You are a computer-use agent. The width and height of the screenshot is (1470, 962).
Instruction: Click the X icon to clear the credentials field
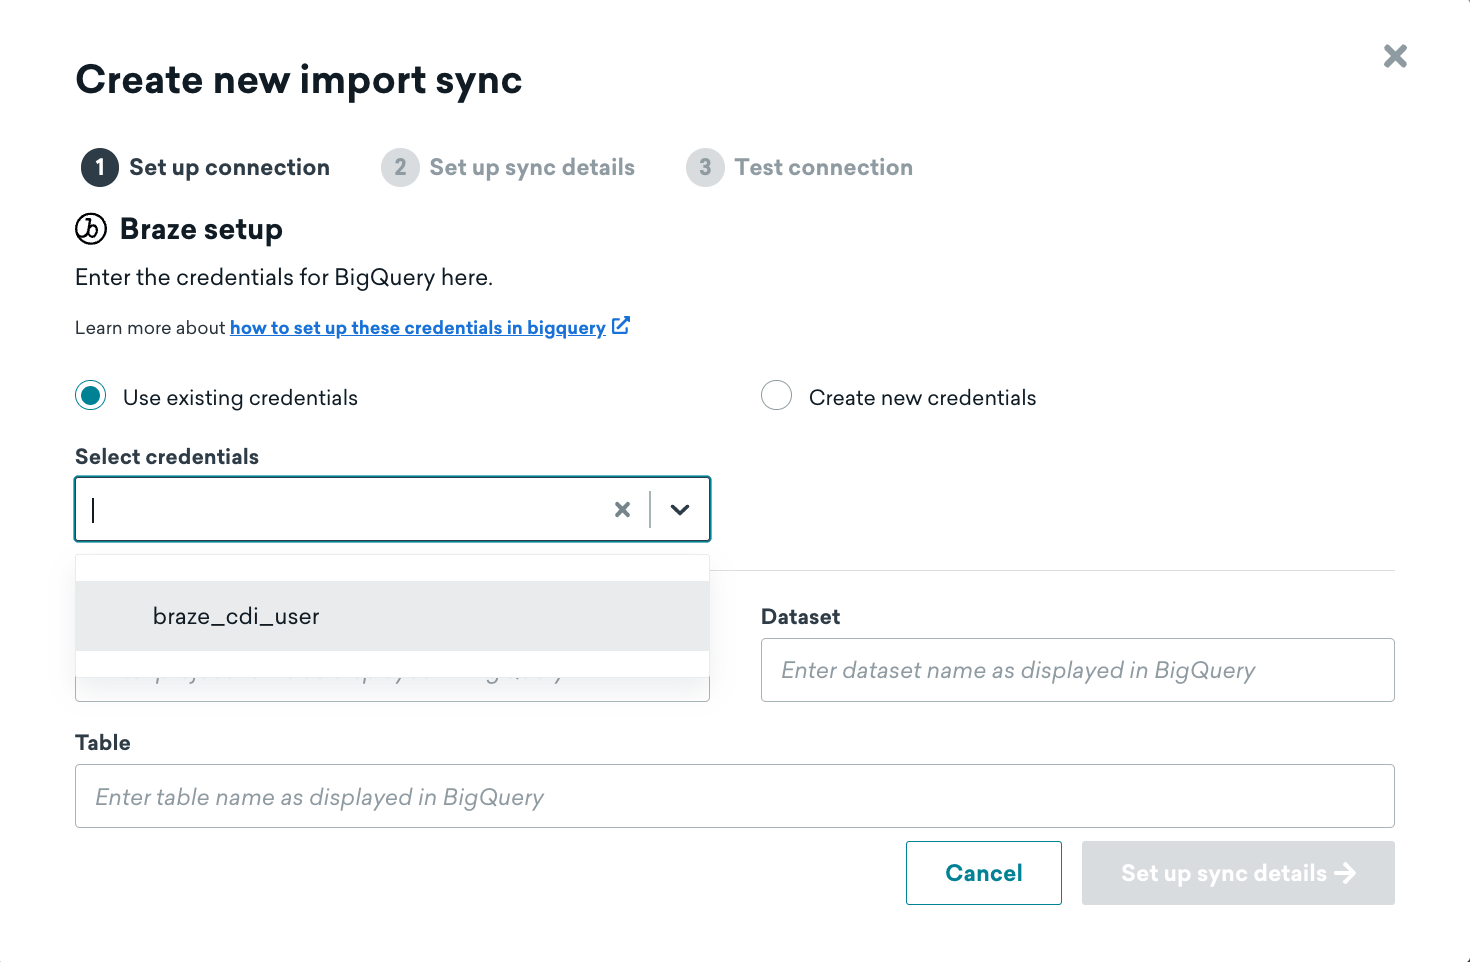(622, 509)
